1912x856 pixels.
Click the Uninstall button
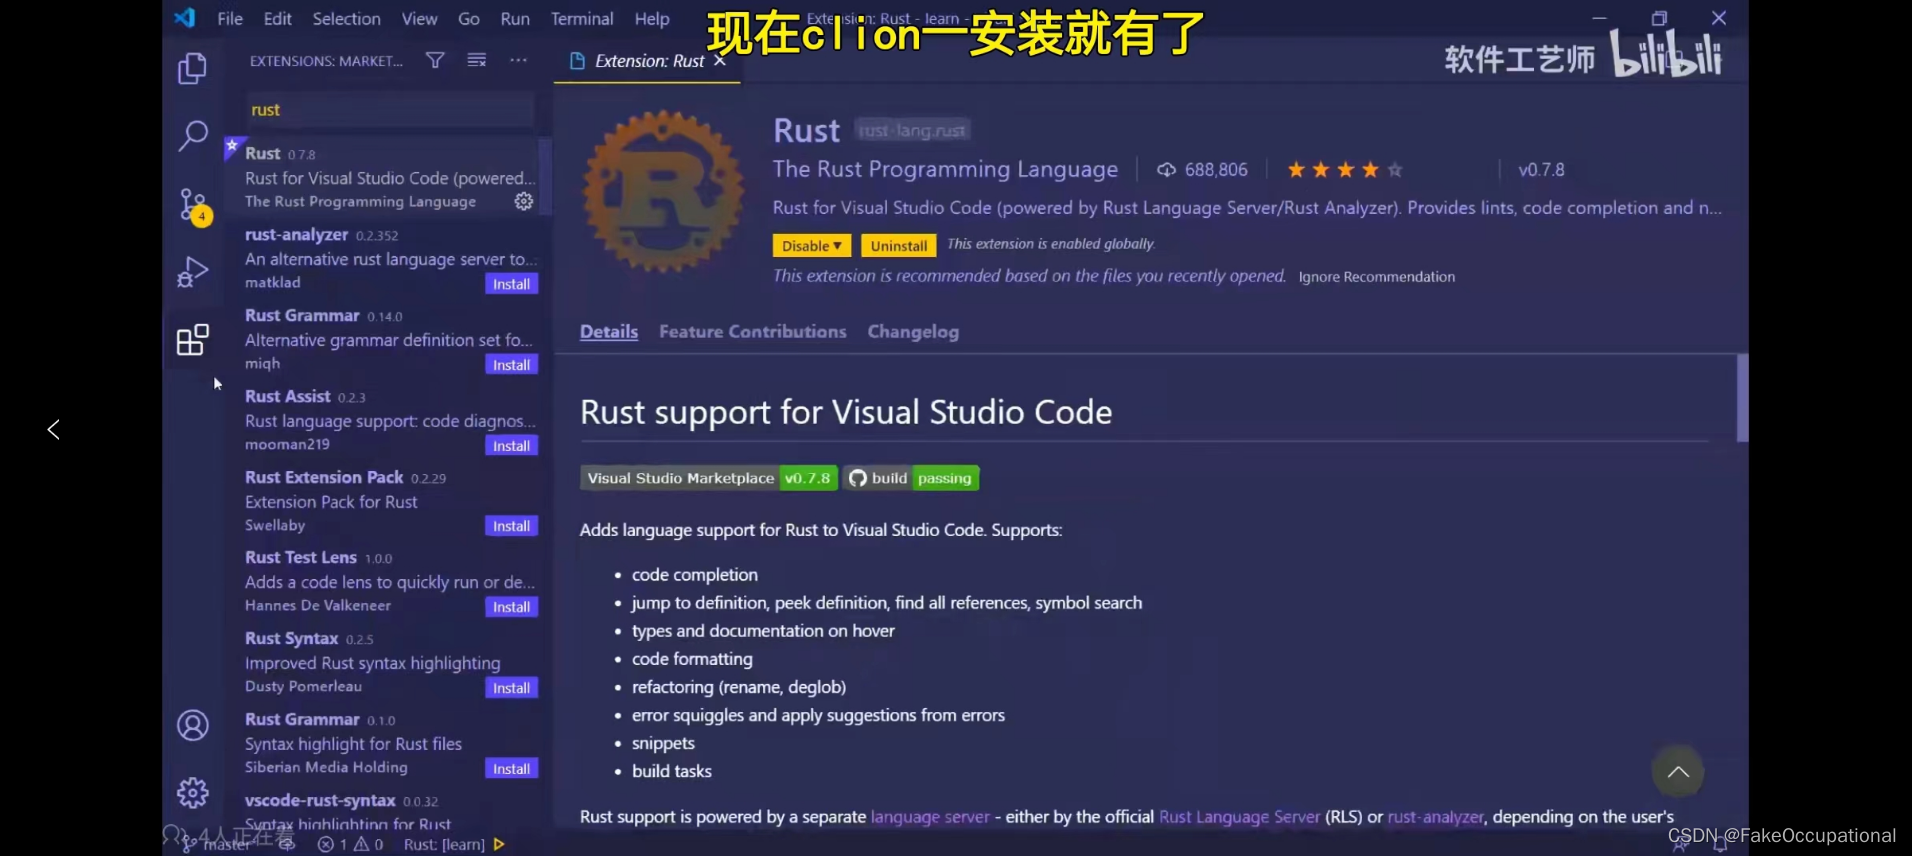click(x=898, y=246)
